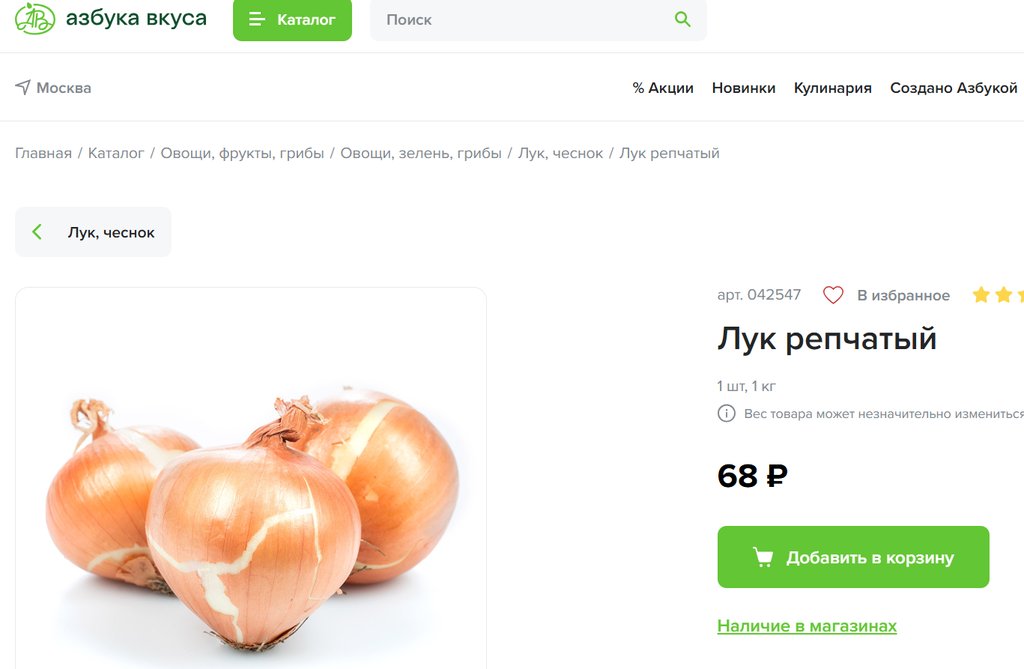Open Наличие в магазинах link
Viewport: 1024px width, 669px height.
click(x=807, y=626)
